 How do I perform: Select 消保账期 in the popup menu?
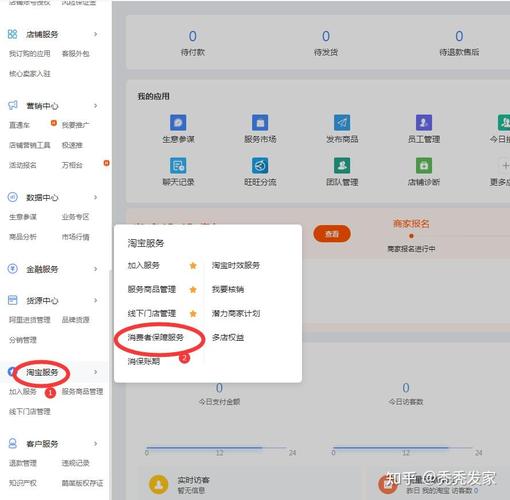[144, 361]
